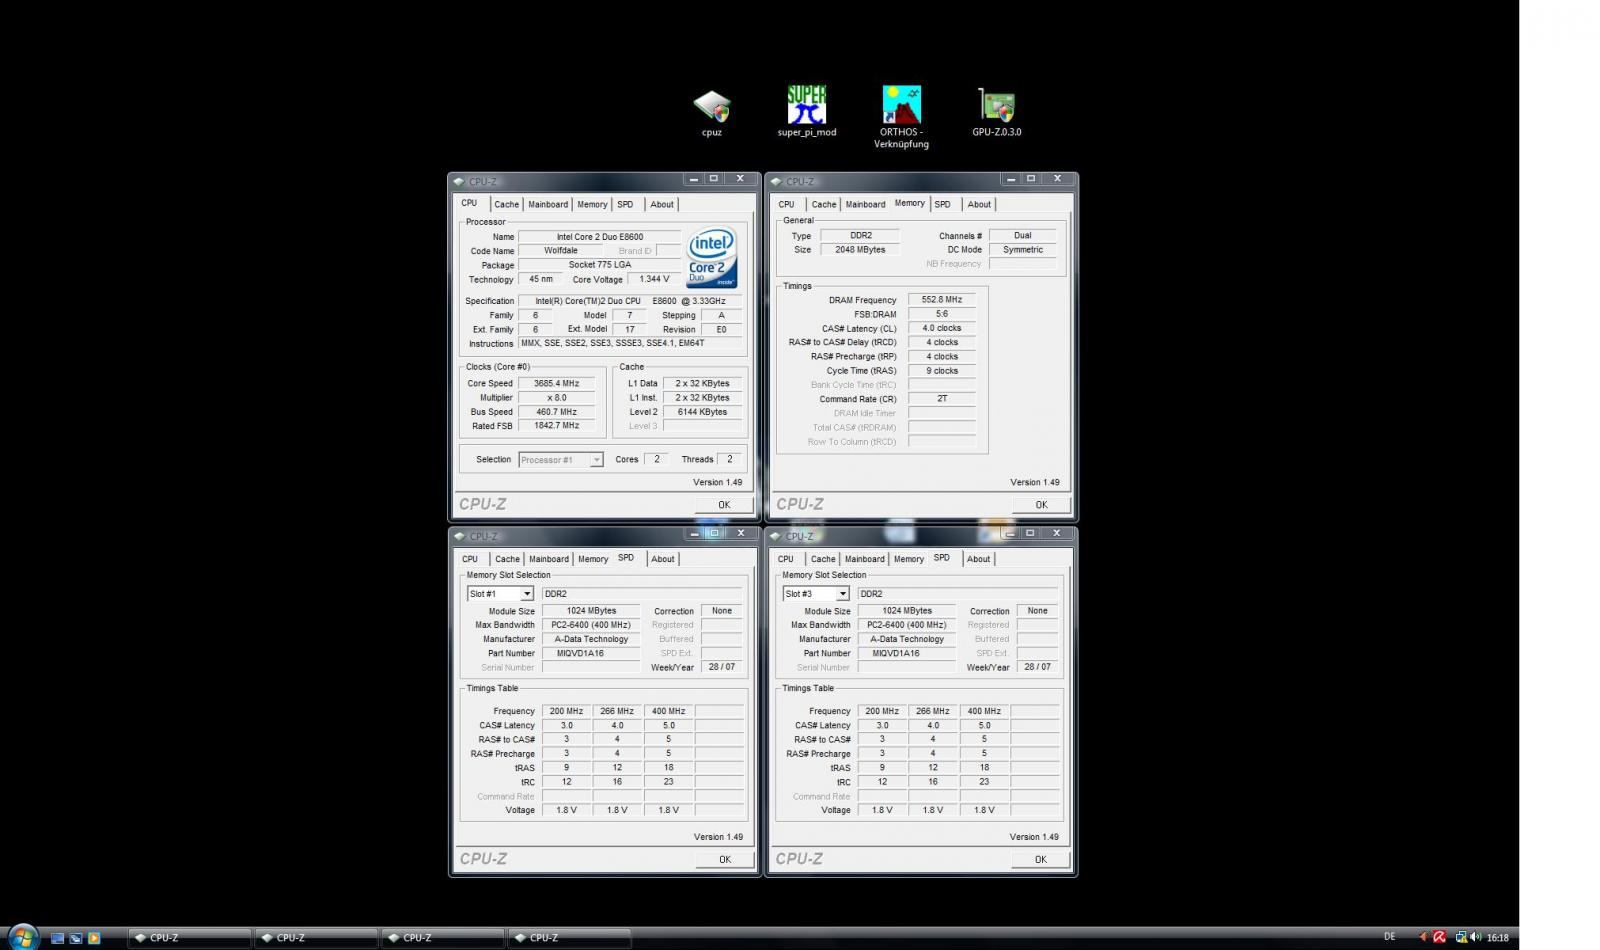Screen dimensions: 1600x950
Task: Open the GPU-Z.0.3.0 desktop icon
Action: 996,112
